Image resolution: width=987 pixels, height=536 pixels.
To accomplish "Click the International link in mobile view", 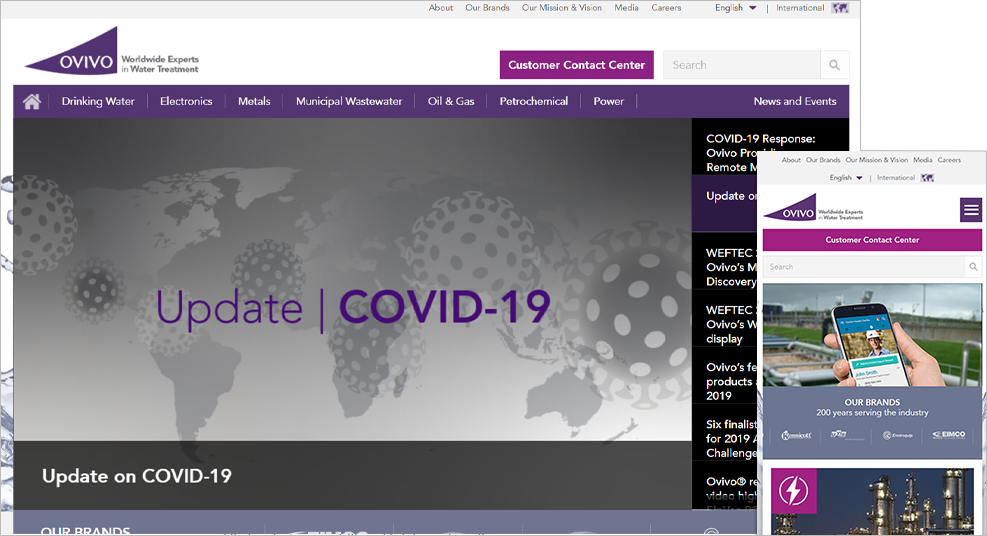I will tap(896, 178).
